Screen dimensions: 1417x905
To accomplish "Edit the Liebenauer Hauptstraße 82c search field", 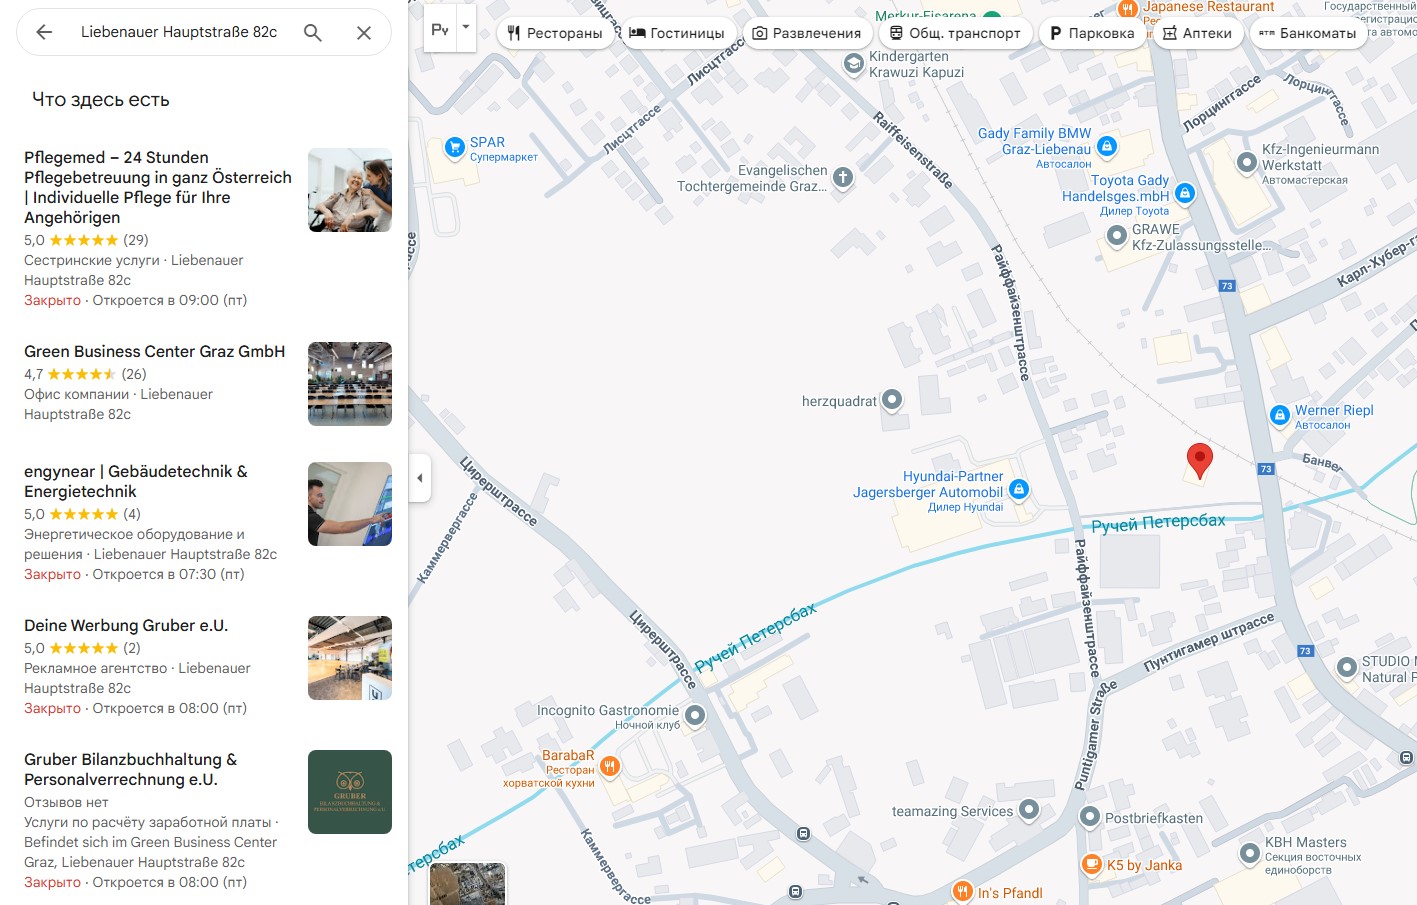I will 179,32.
